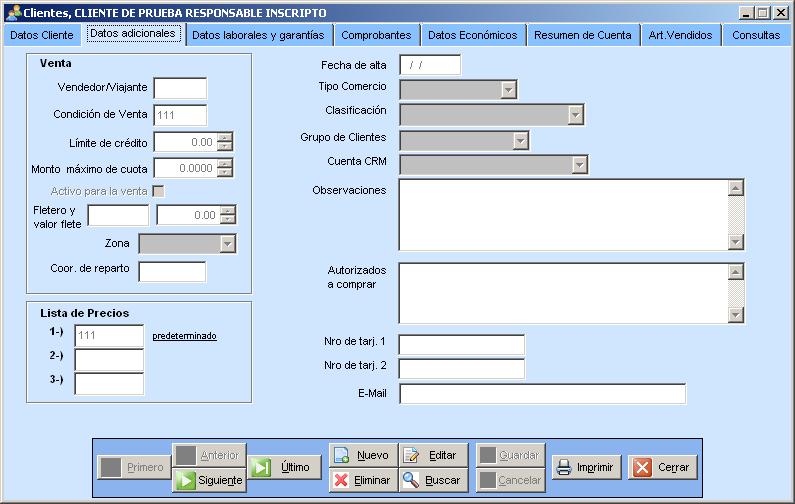Open the Clasificación combo box

[x=575, y=115]
